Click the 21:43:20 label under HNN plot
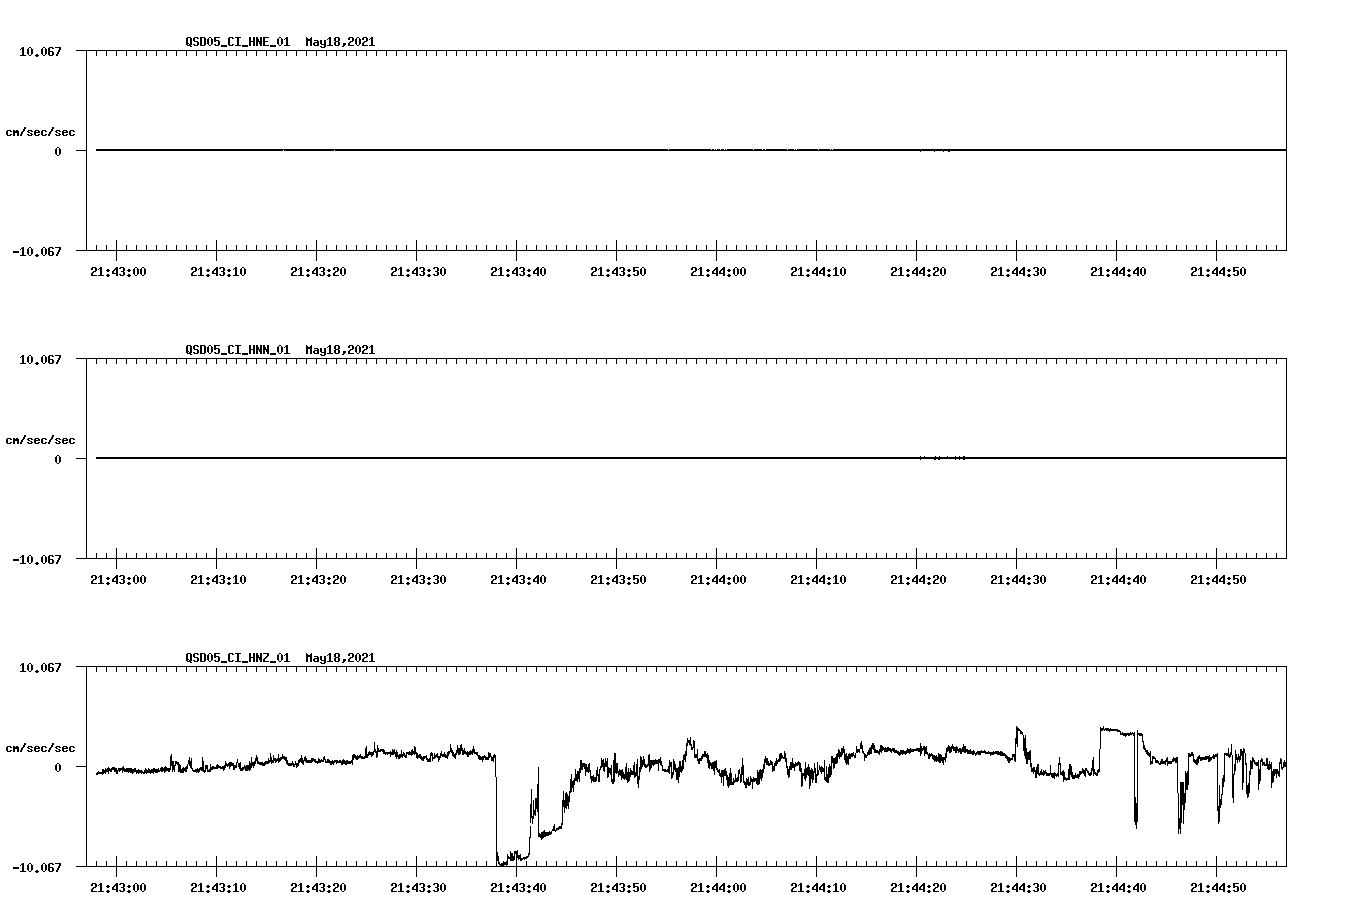This screenshot has width=1358, height=924. (x=318, y=580)
